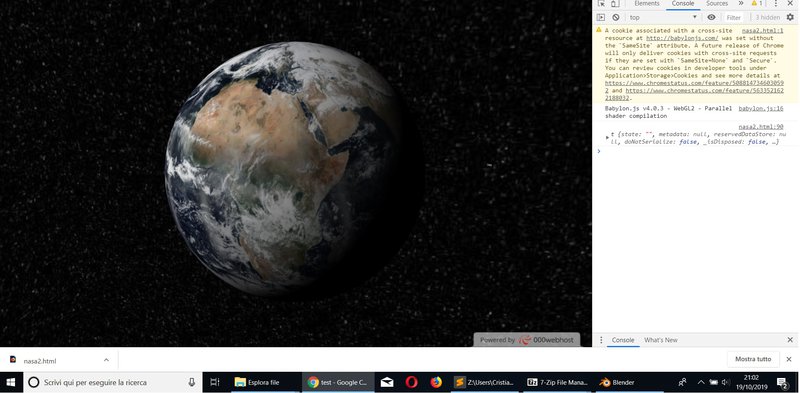Switch to the Elements tab

coord(646,4)
